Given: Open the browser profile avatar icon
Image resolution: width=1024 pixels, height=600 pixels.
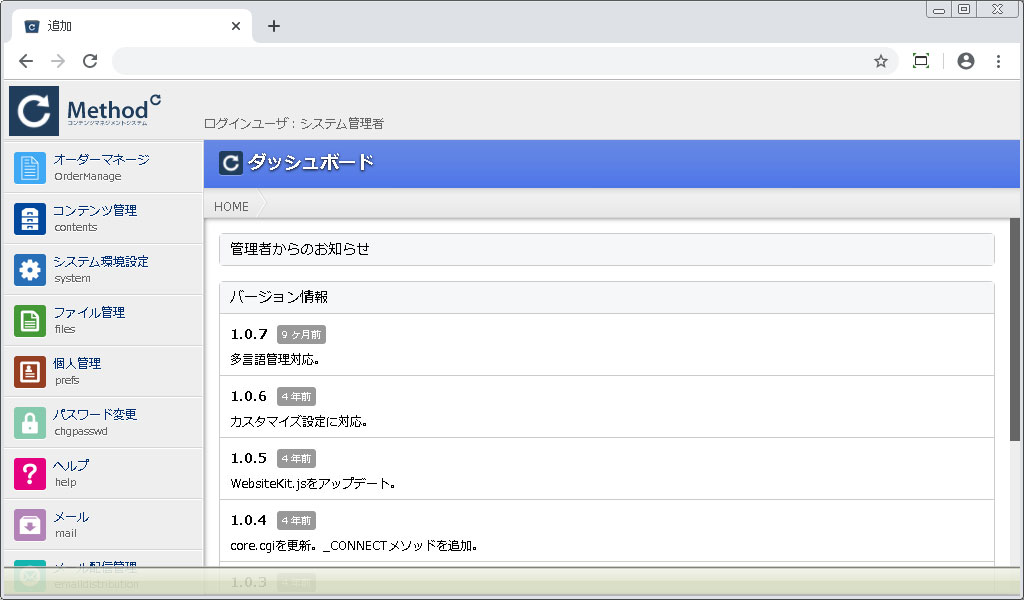Looking at the screenshot, I should point(965,61).
